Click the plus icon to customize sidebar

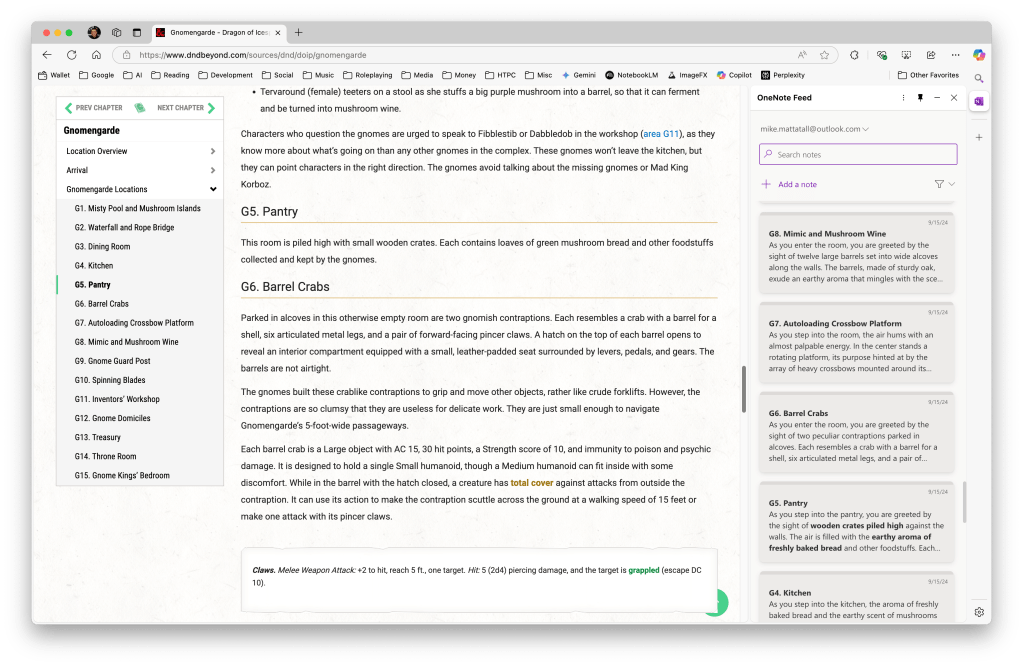click(x=979, y=137)
